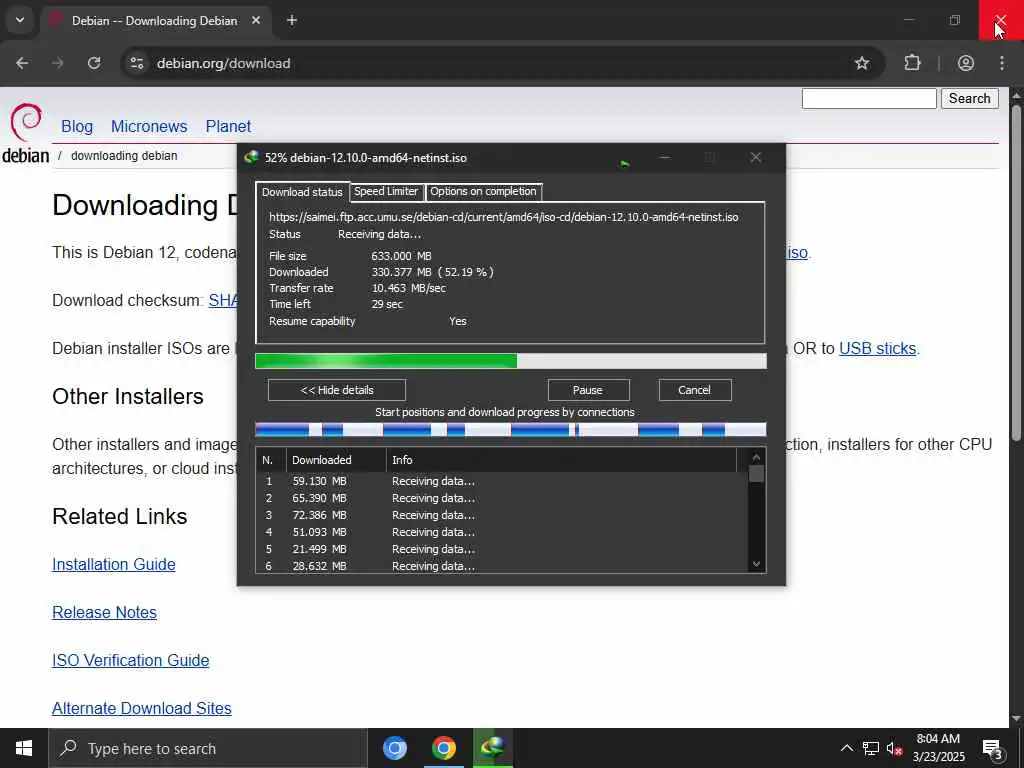Click the browser address bar URL
This screenshot has width=1024, height=768.
tap(223, 63)
